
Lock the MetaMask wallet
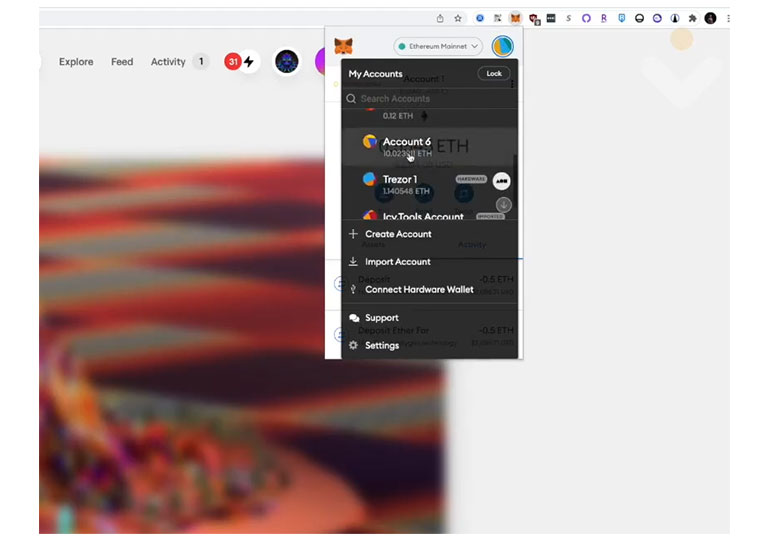494,73
